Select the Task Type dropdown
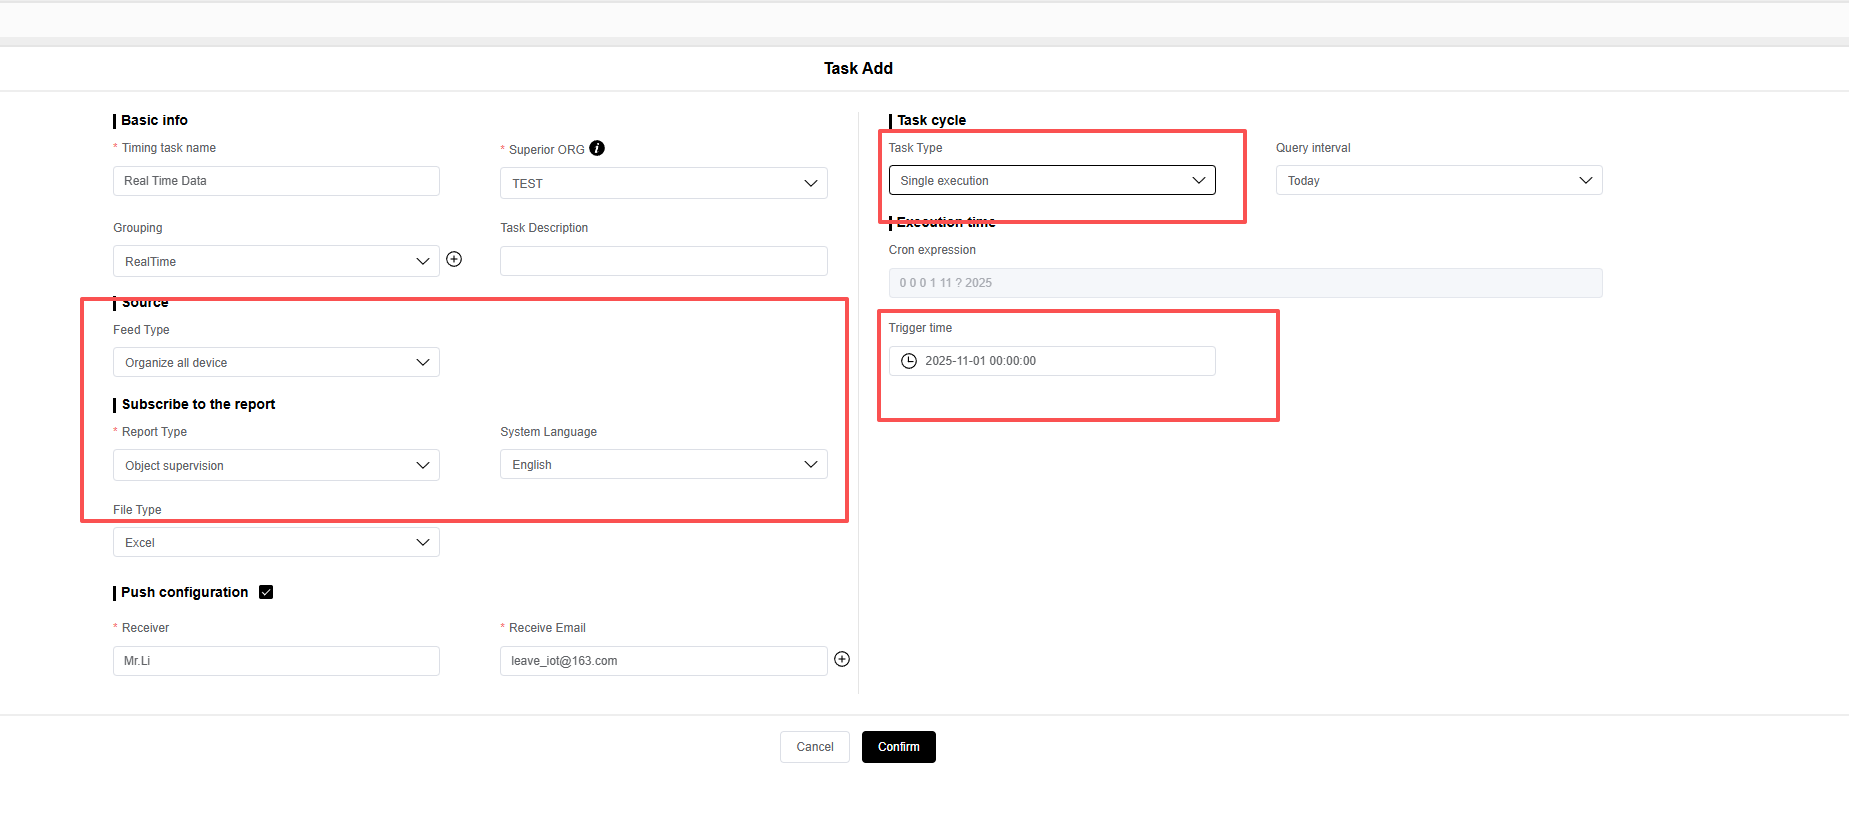The width and height of the screenshot is (1849, 823). (x=1051, y=180)
